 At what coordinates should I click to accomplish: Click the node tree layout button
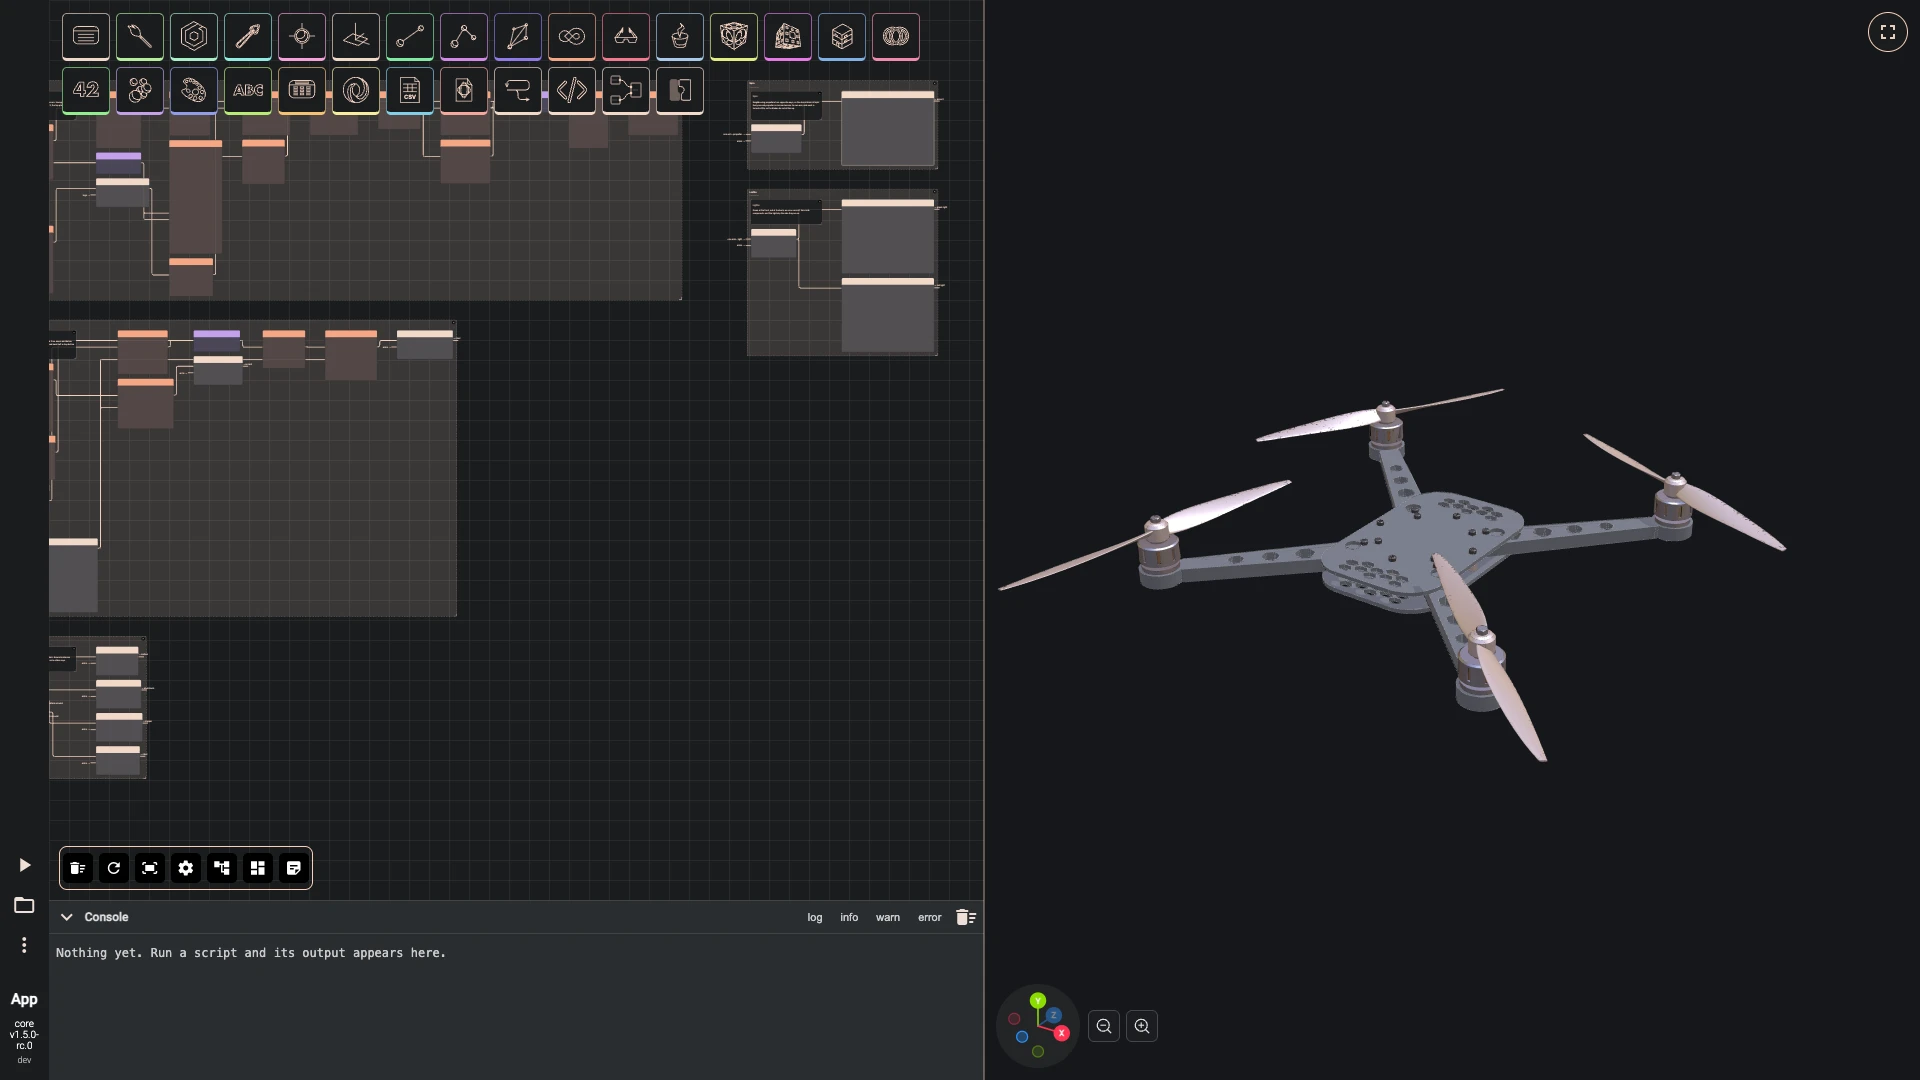[222, 868]
